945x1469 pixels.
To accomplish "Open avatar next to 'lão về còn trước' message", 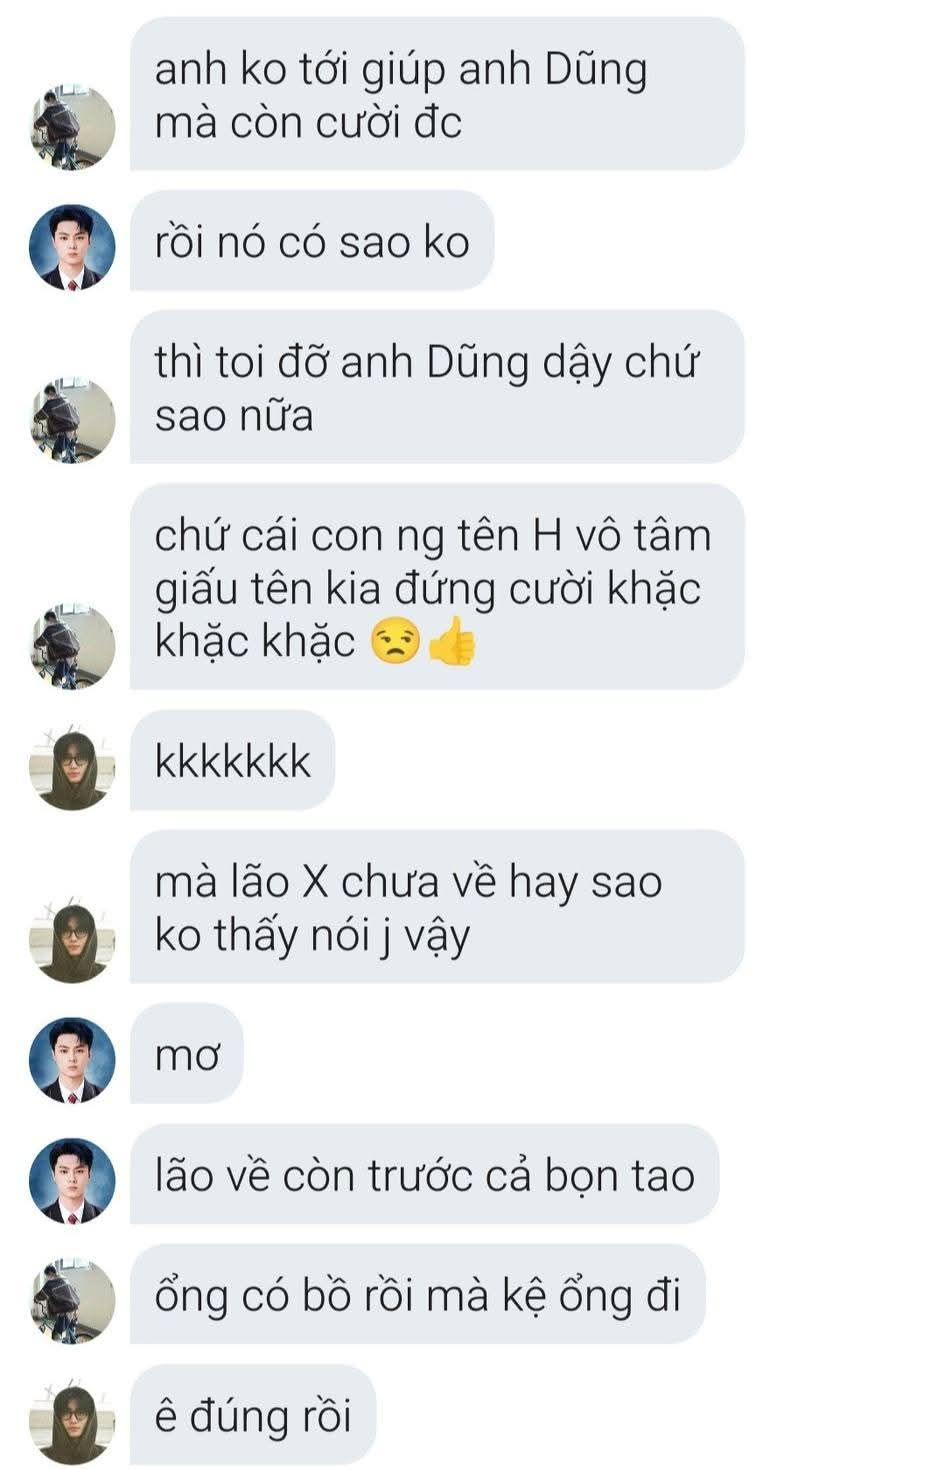I will [72, 1180].
